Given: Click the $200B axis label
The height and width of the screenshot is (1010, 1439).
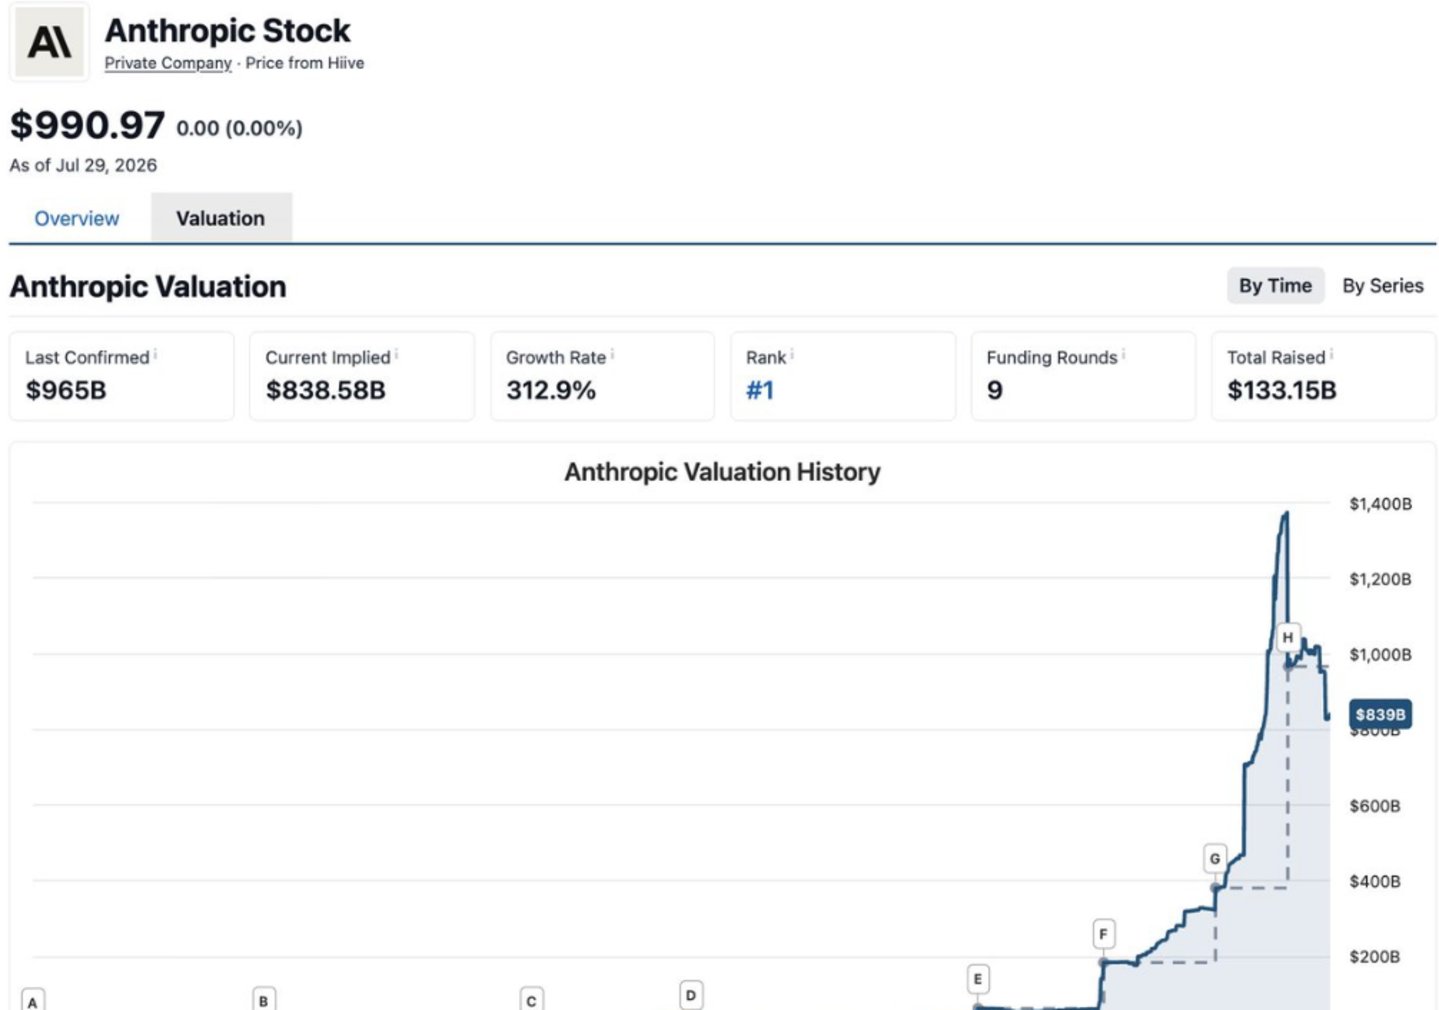Looking at the screenshot, I should [x=1374, y=957].
